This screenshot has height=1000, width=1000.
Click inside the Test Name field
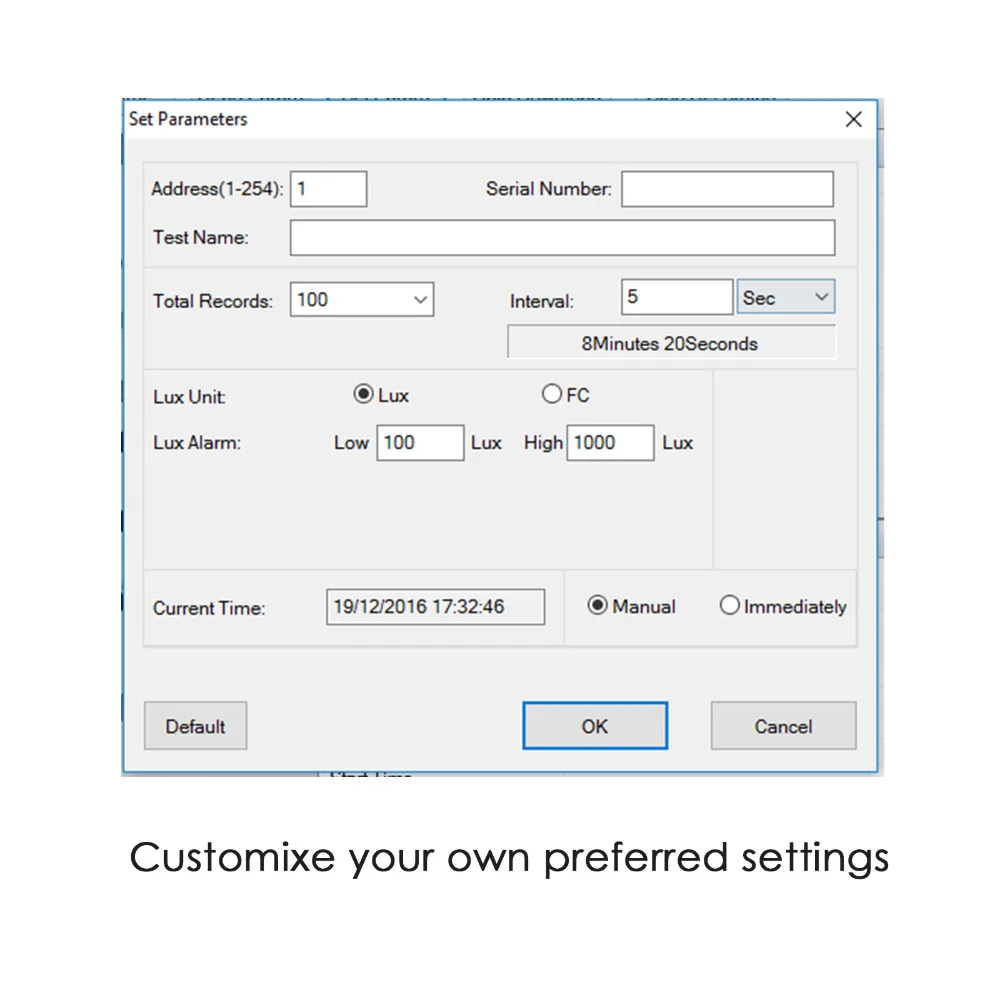[x=562, y=237]
